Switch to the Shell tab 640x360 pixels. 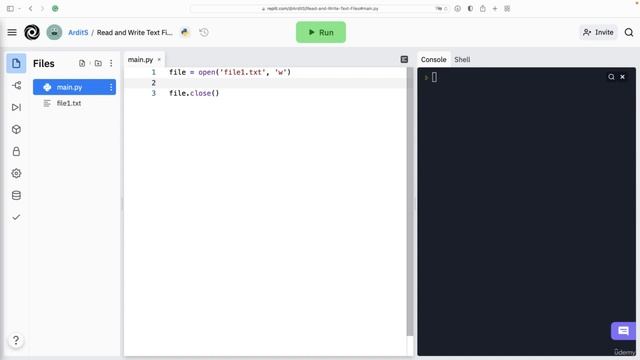pyautogui.click(x=462, y=60)
